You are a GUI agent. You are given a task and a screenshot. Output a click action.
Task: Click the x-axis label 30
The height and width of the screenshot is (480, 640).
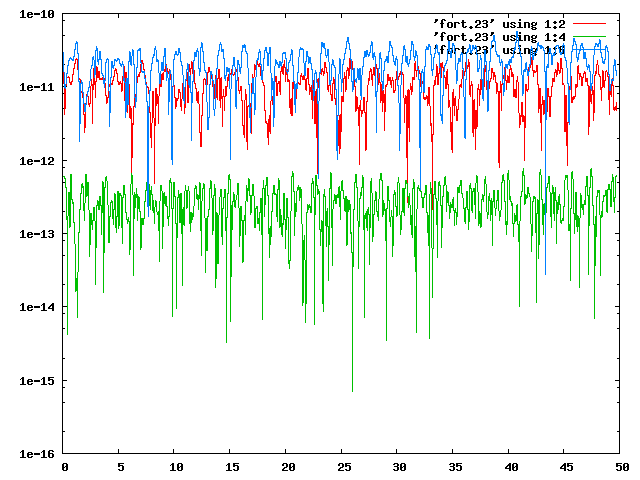click(x=400, y=467)
